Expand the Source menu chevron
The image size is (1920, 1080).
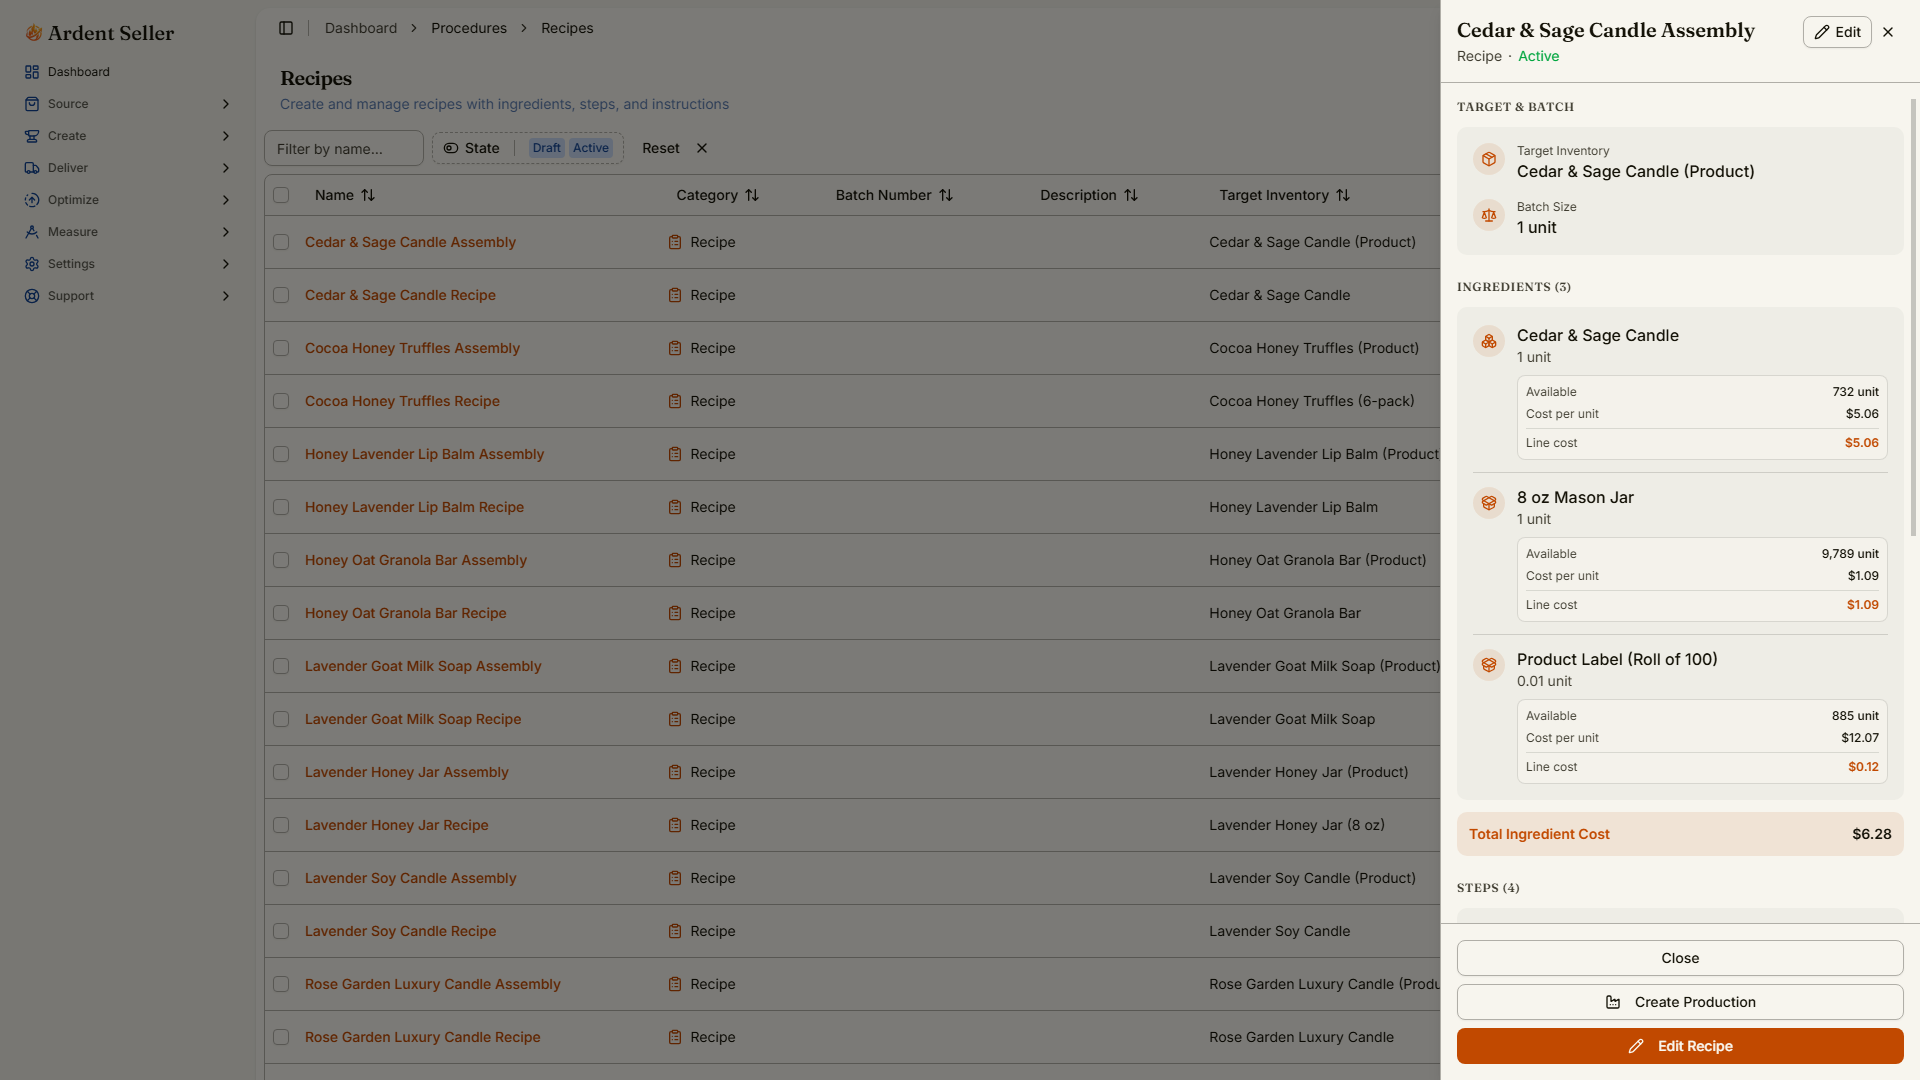(226, 104)
